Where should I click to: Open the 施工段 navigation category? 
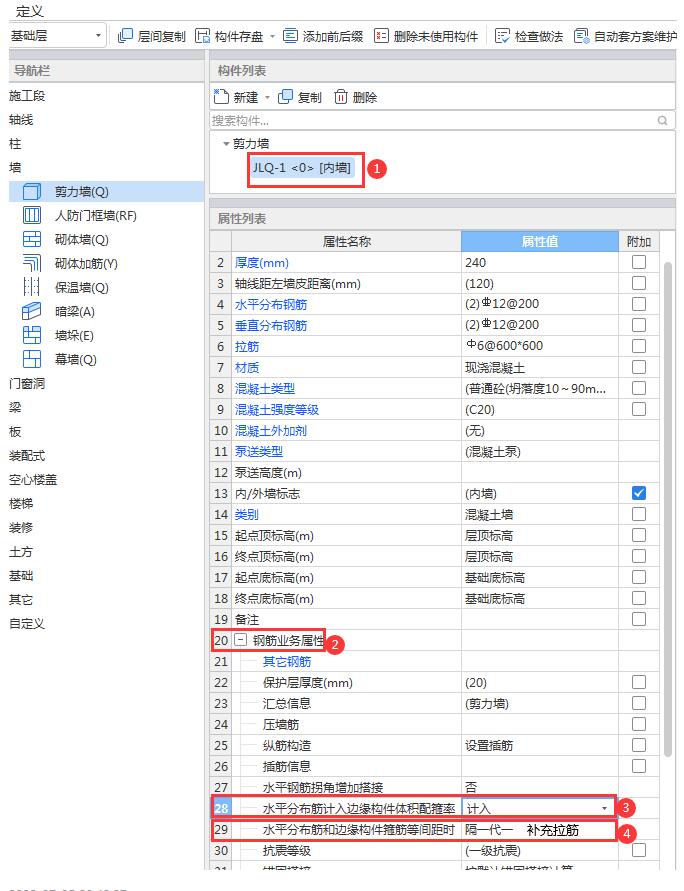coord(27,95)
